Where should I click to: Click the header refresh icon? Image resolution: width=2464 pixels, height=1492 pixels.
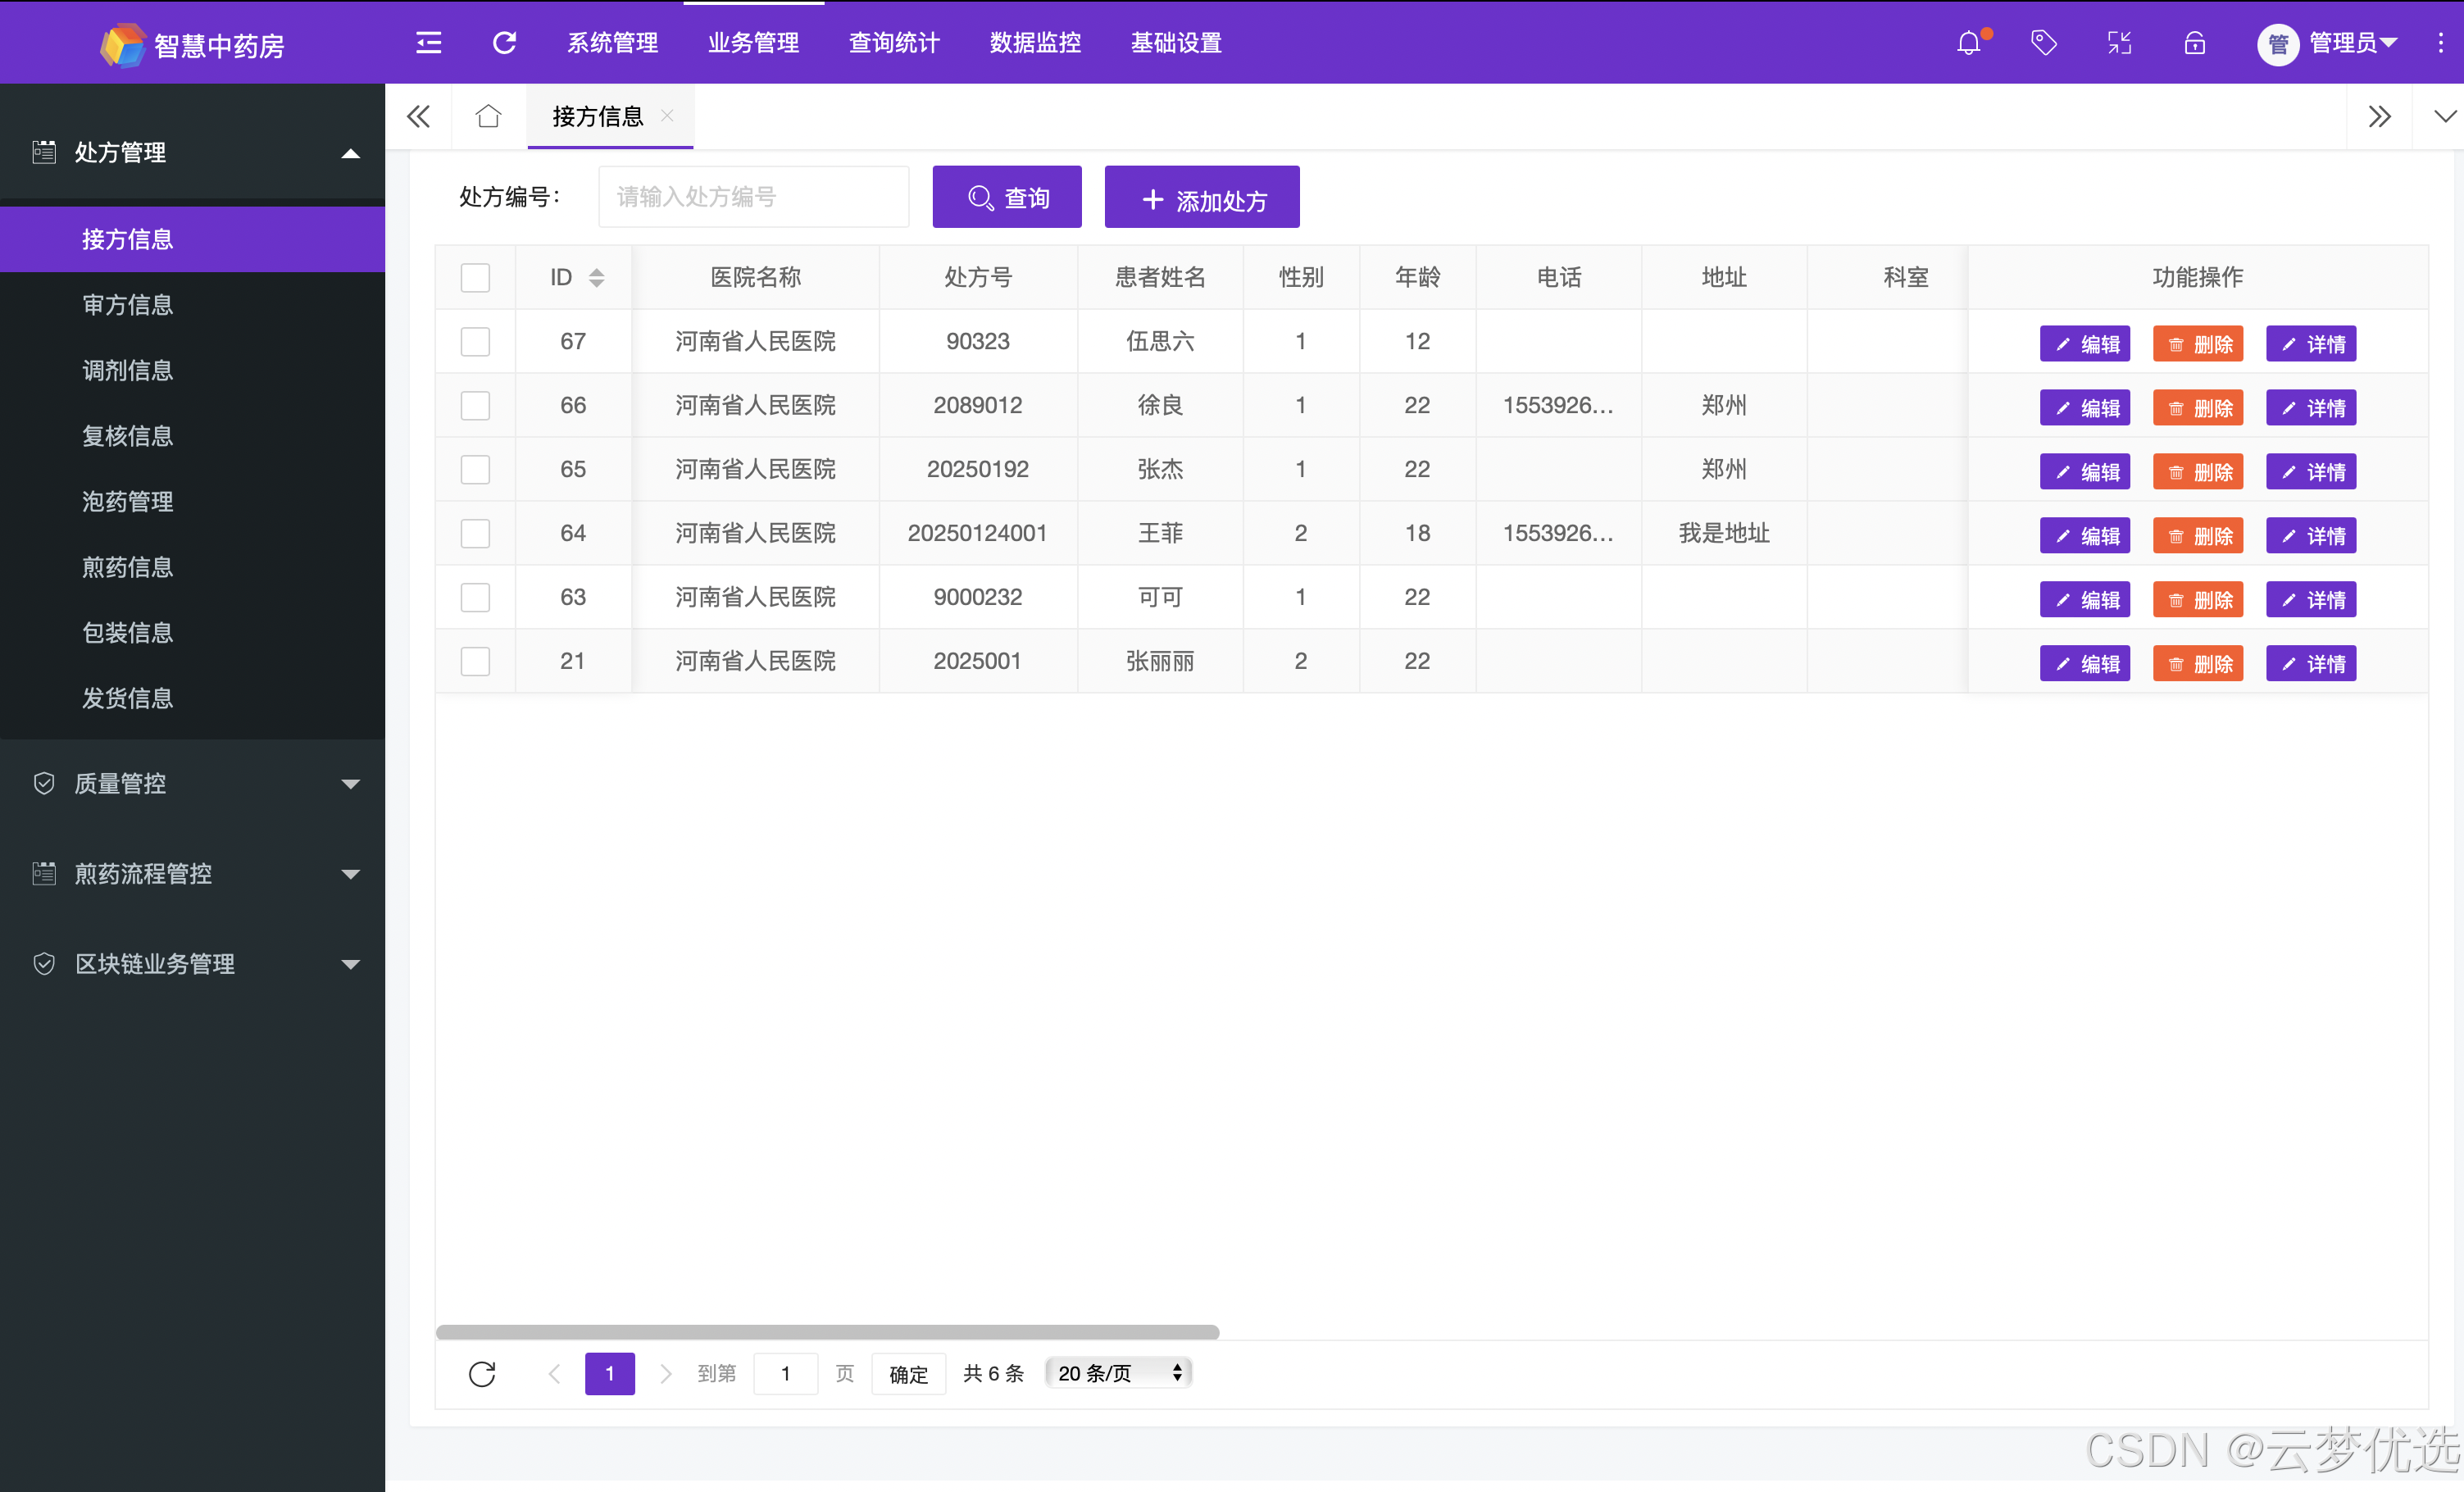click(504, 43)
